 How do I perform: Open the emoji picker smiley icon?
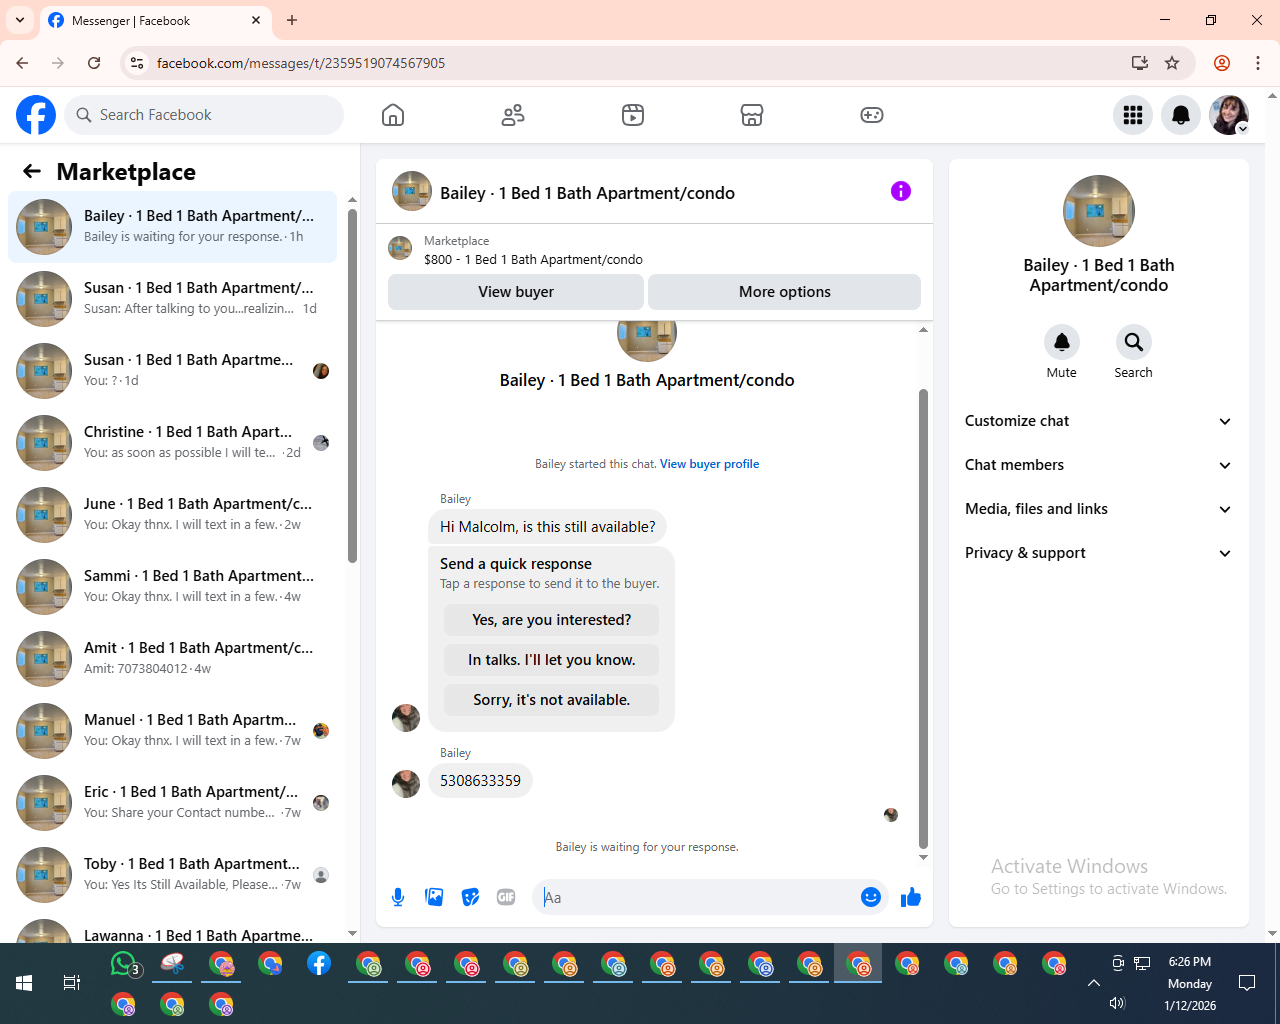871,897
